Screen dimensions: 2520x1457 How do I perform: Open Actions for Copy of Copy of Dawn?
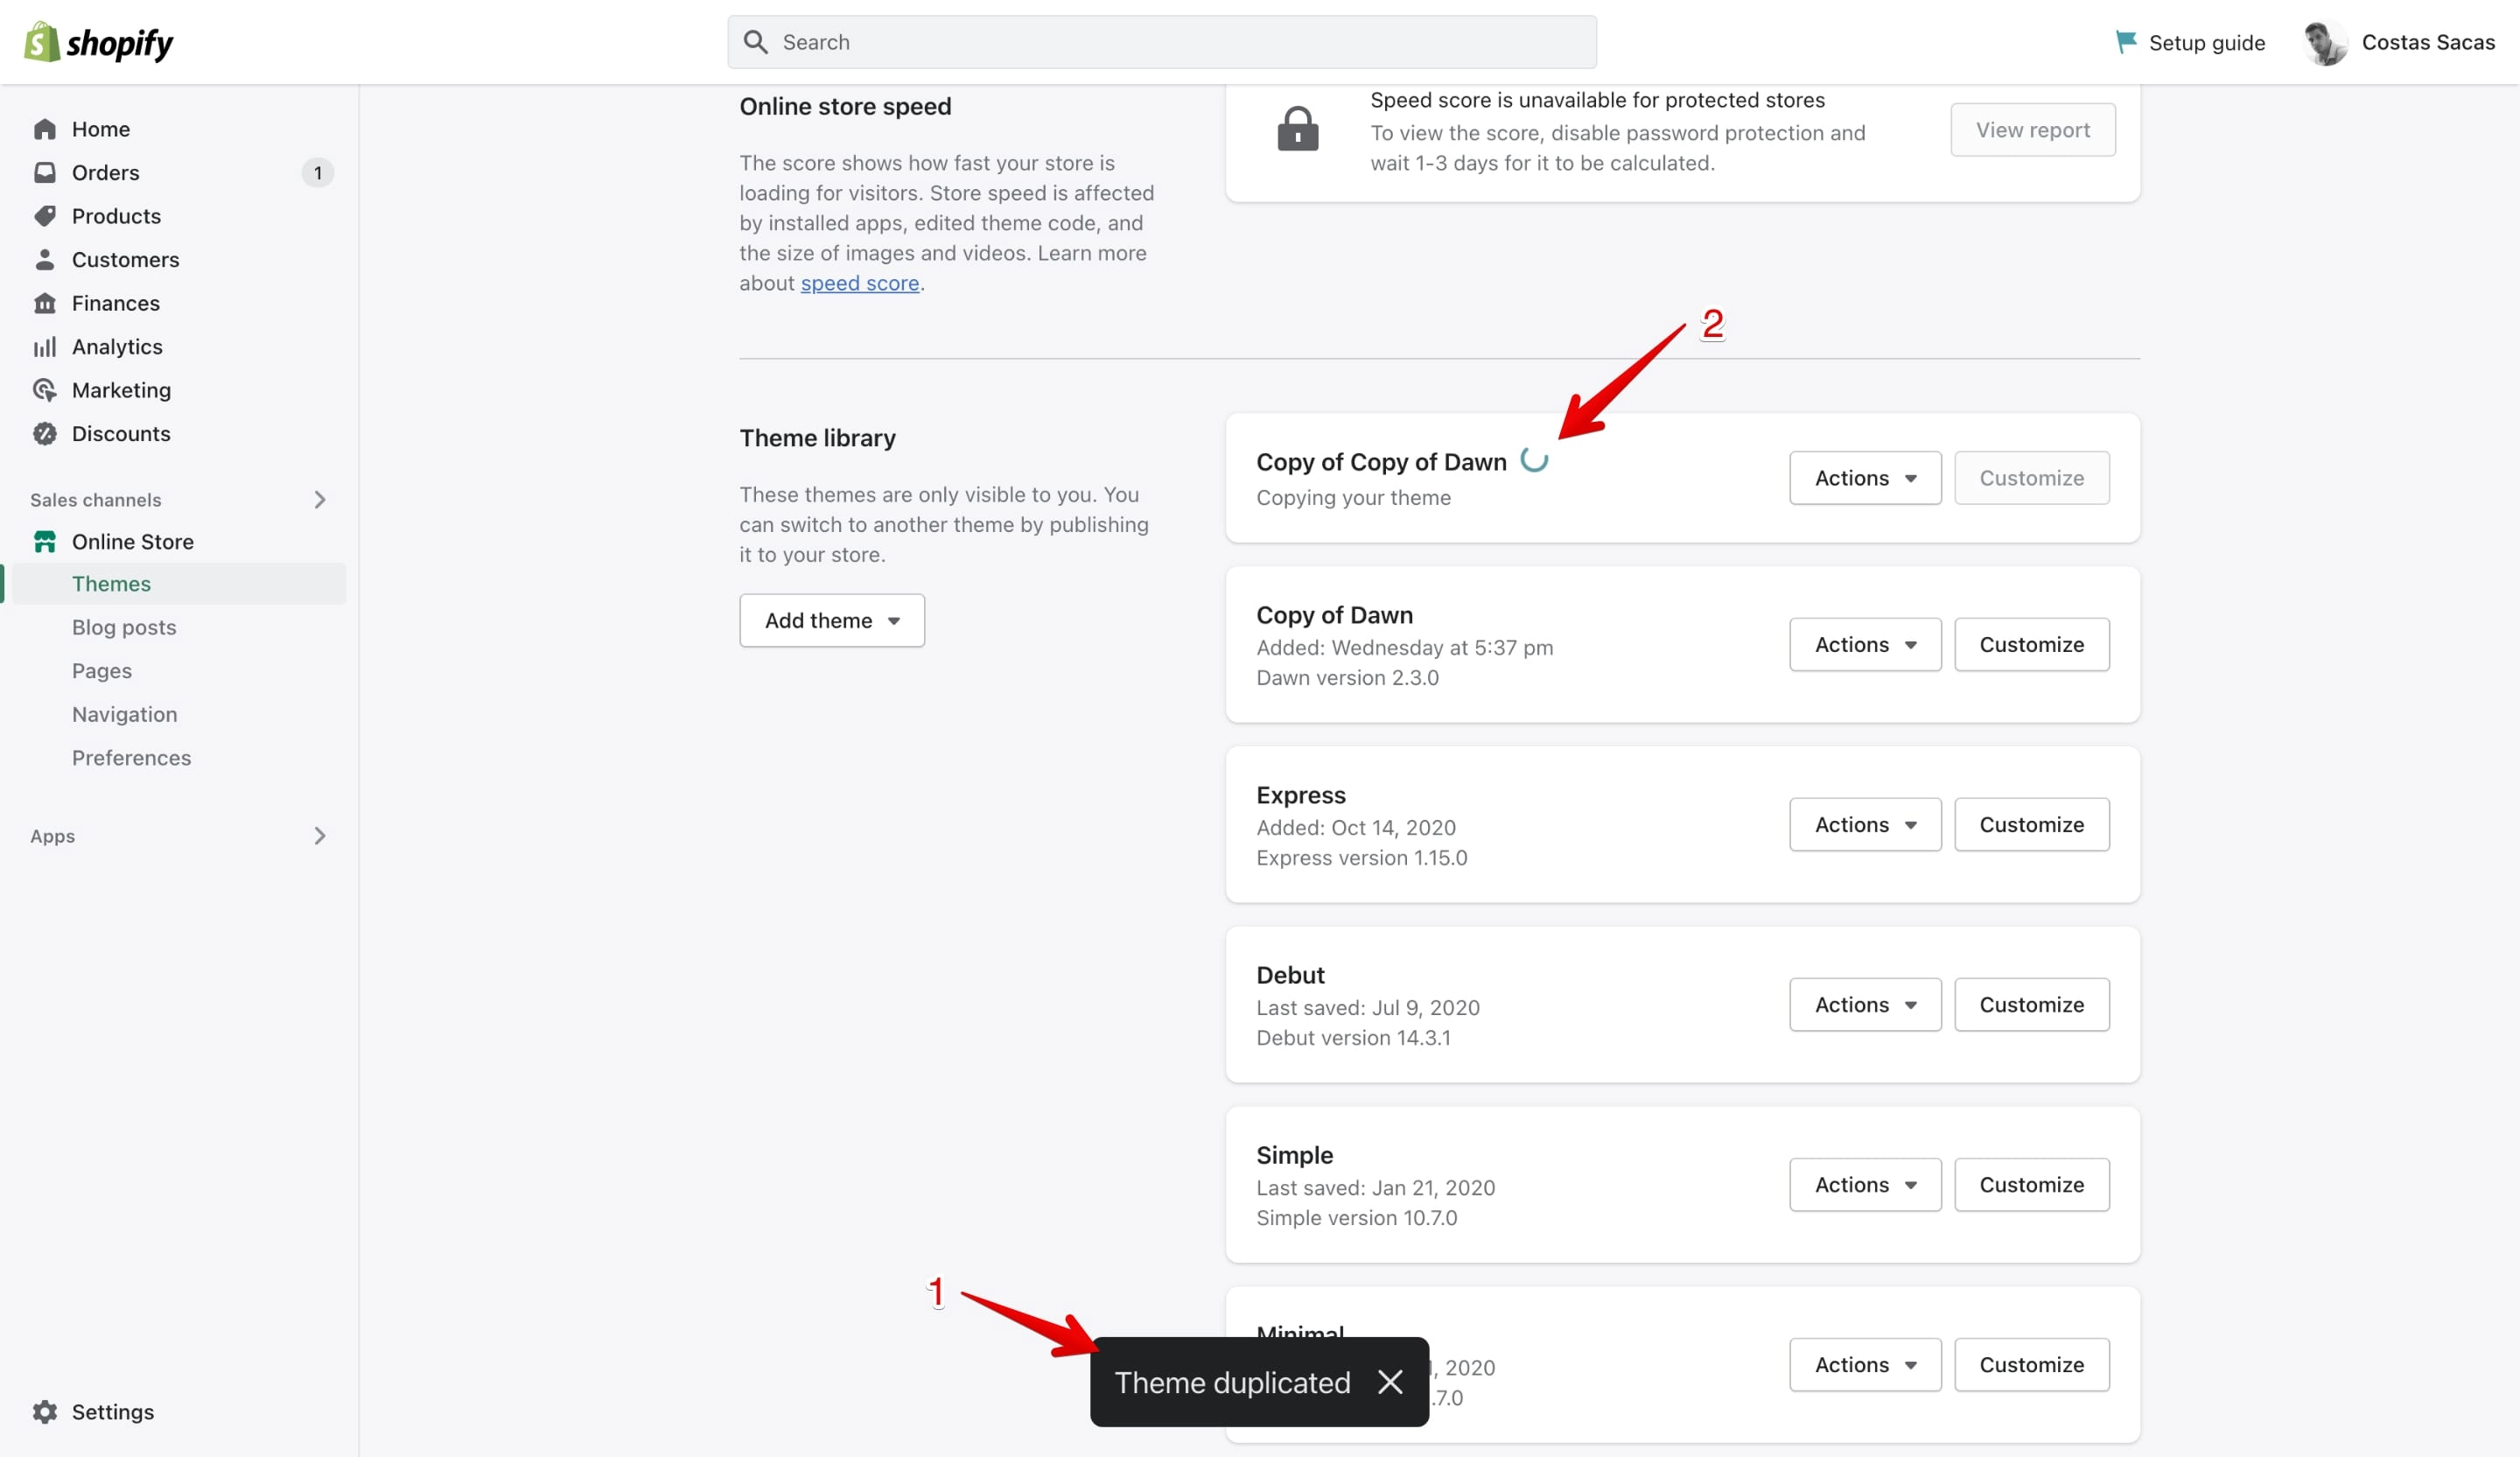coord(1865,478)
